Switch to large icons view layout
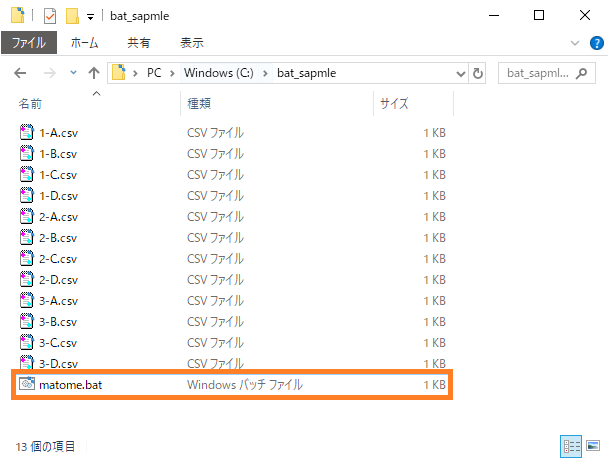 click(x=593, y=446)
